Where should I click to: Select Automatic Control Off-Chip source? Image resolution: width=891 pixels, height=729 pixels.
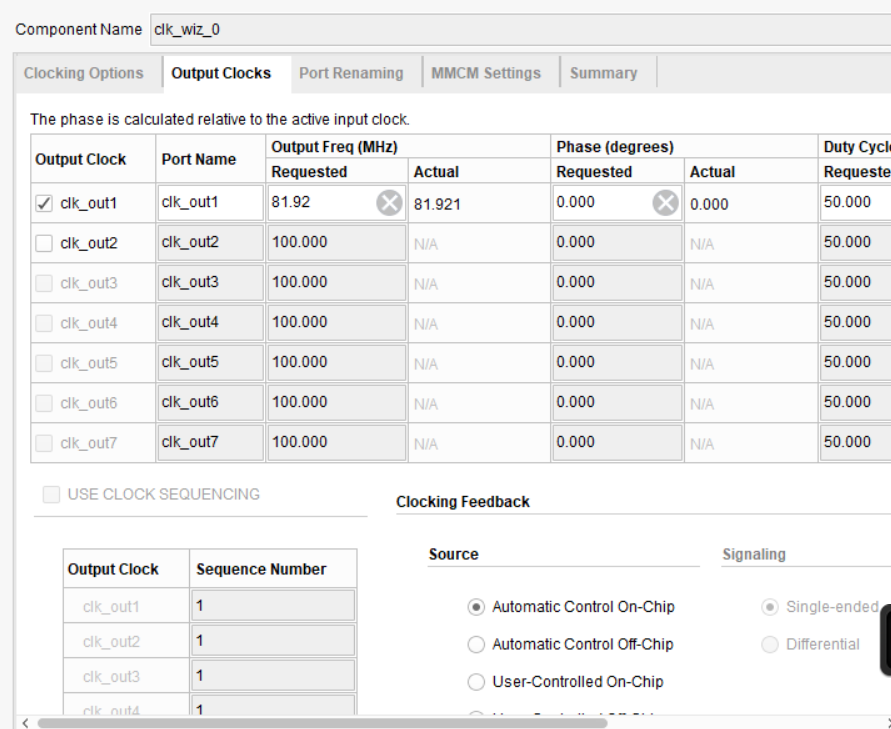(x=476, y=644)
